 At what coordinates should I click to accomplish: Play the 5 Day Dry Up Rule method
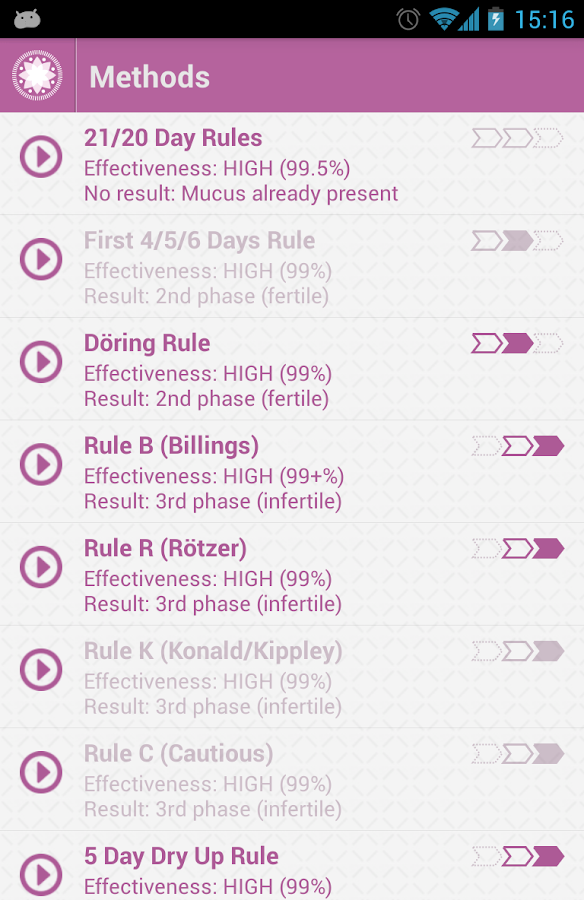(x=40, y=875)
